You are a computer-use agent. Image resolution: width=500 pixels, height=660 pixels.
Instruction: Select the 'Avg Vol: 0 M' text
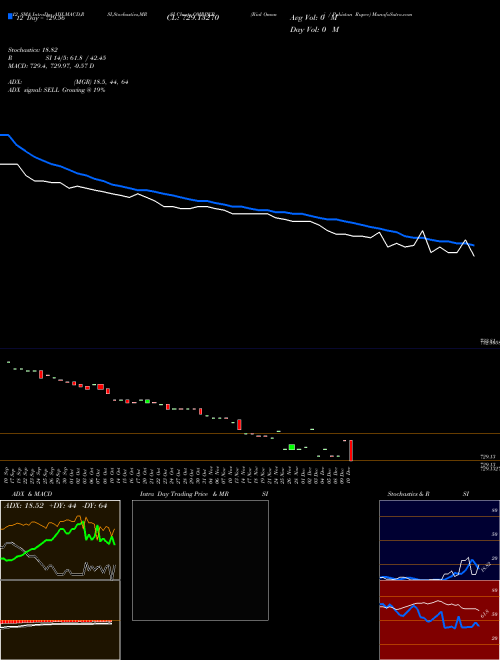pyautogui.click(x=314, y=18)
